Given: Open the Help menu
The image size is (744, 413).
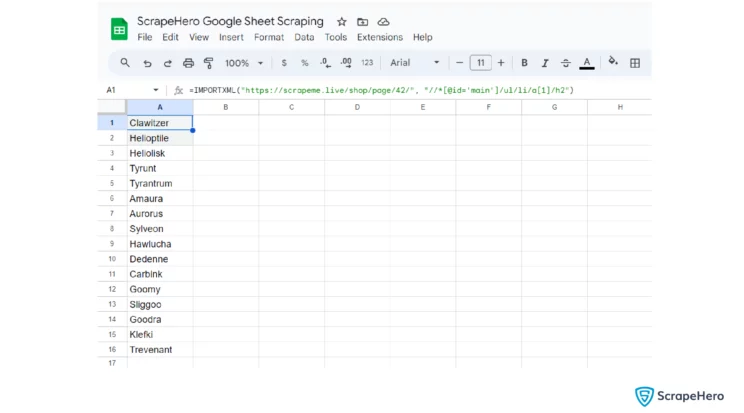Looking at the screenshot, I should pos(422,37).
